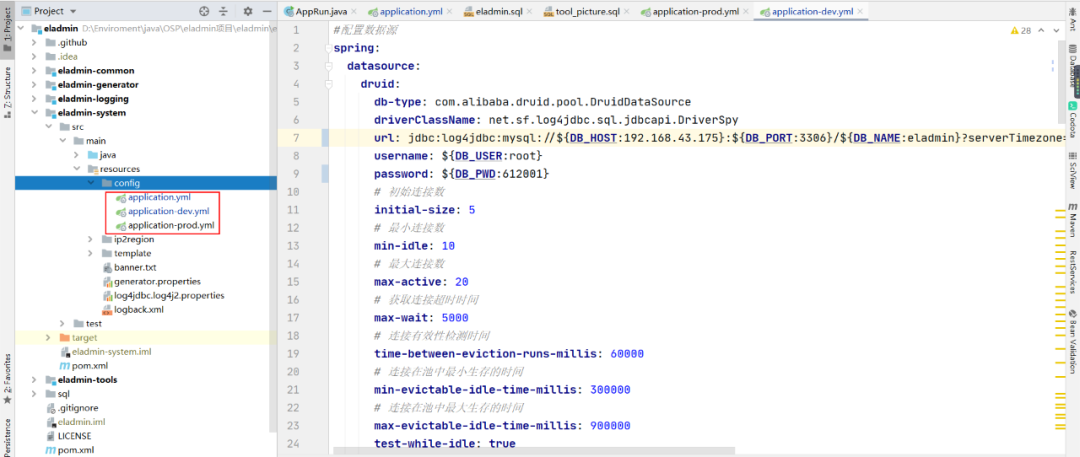Click the horizontal scrollbar under editor
Screen dimensions: 1080x457
click(x=534, y=451)
